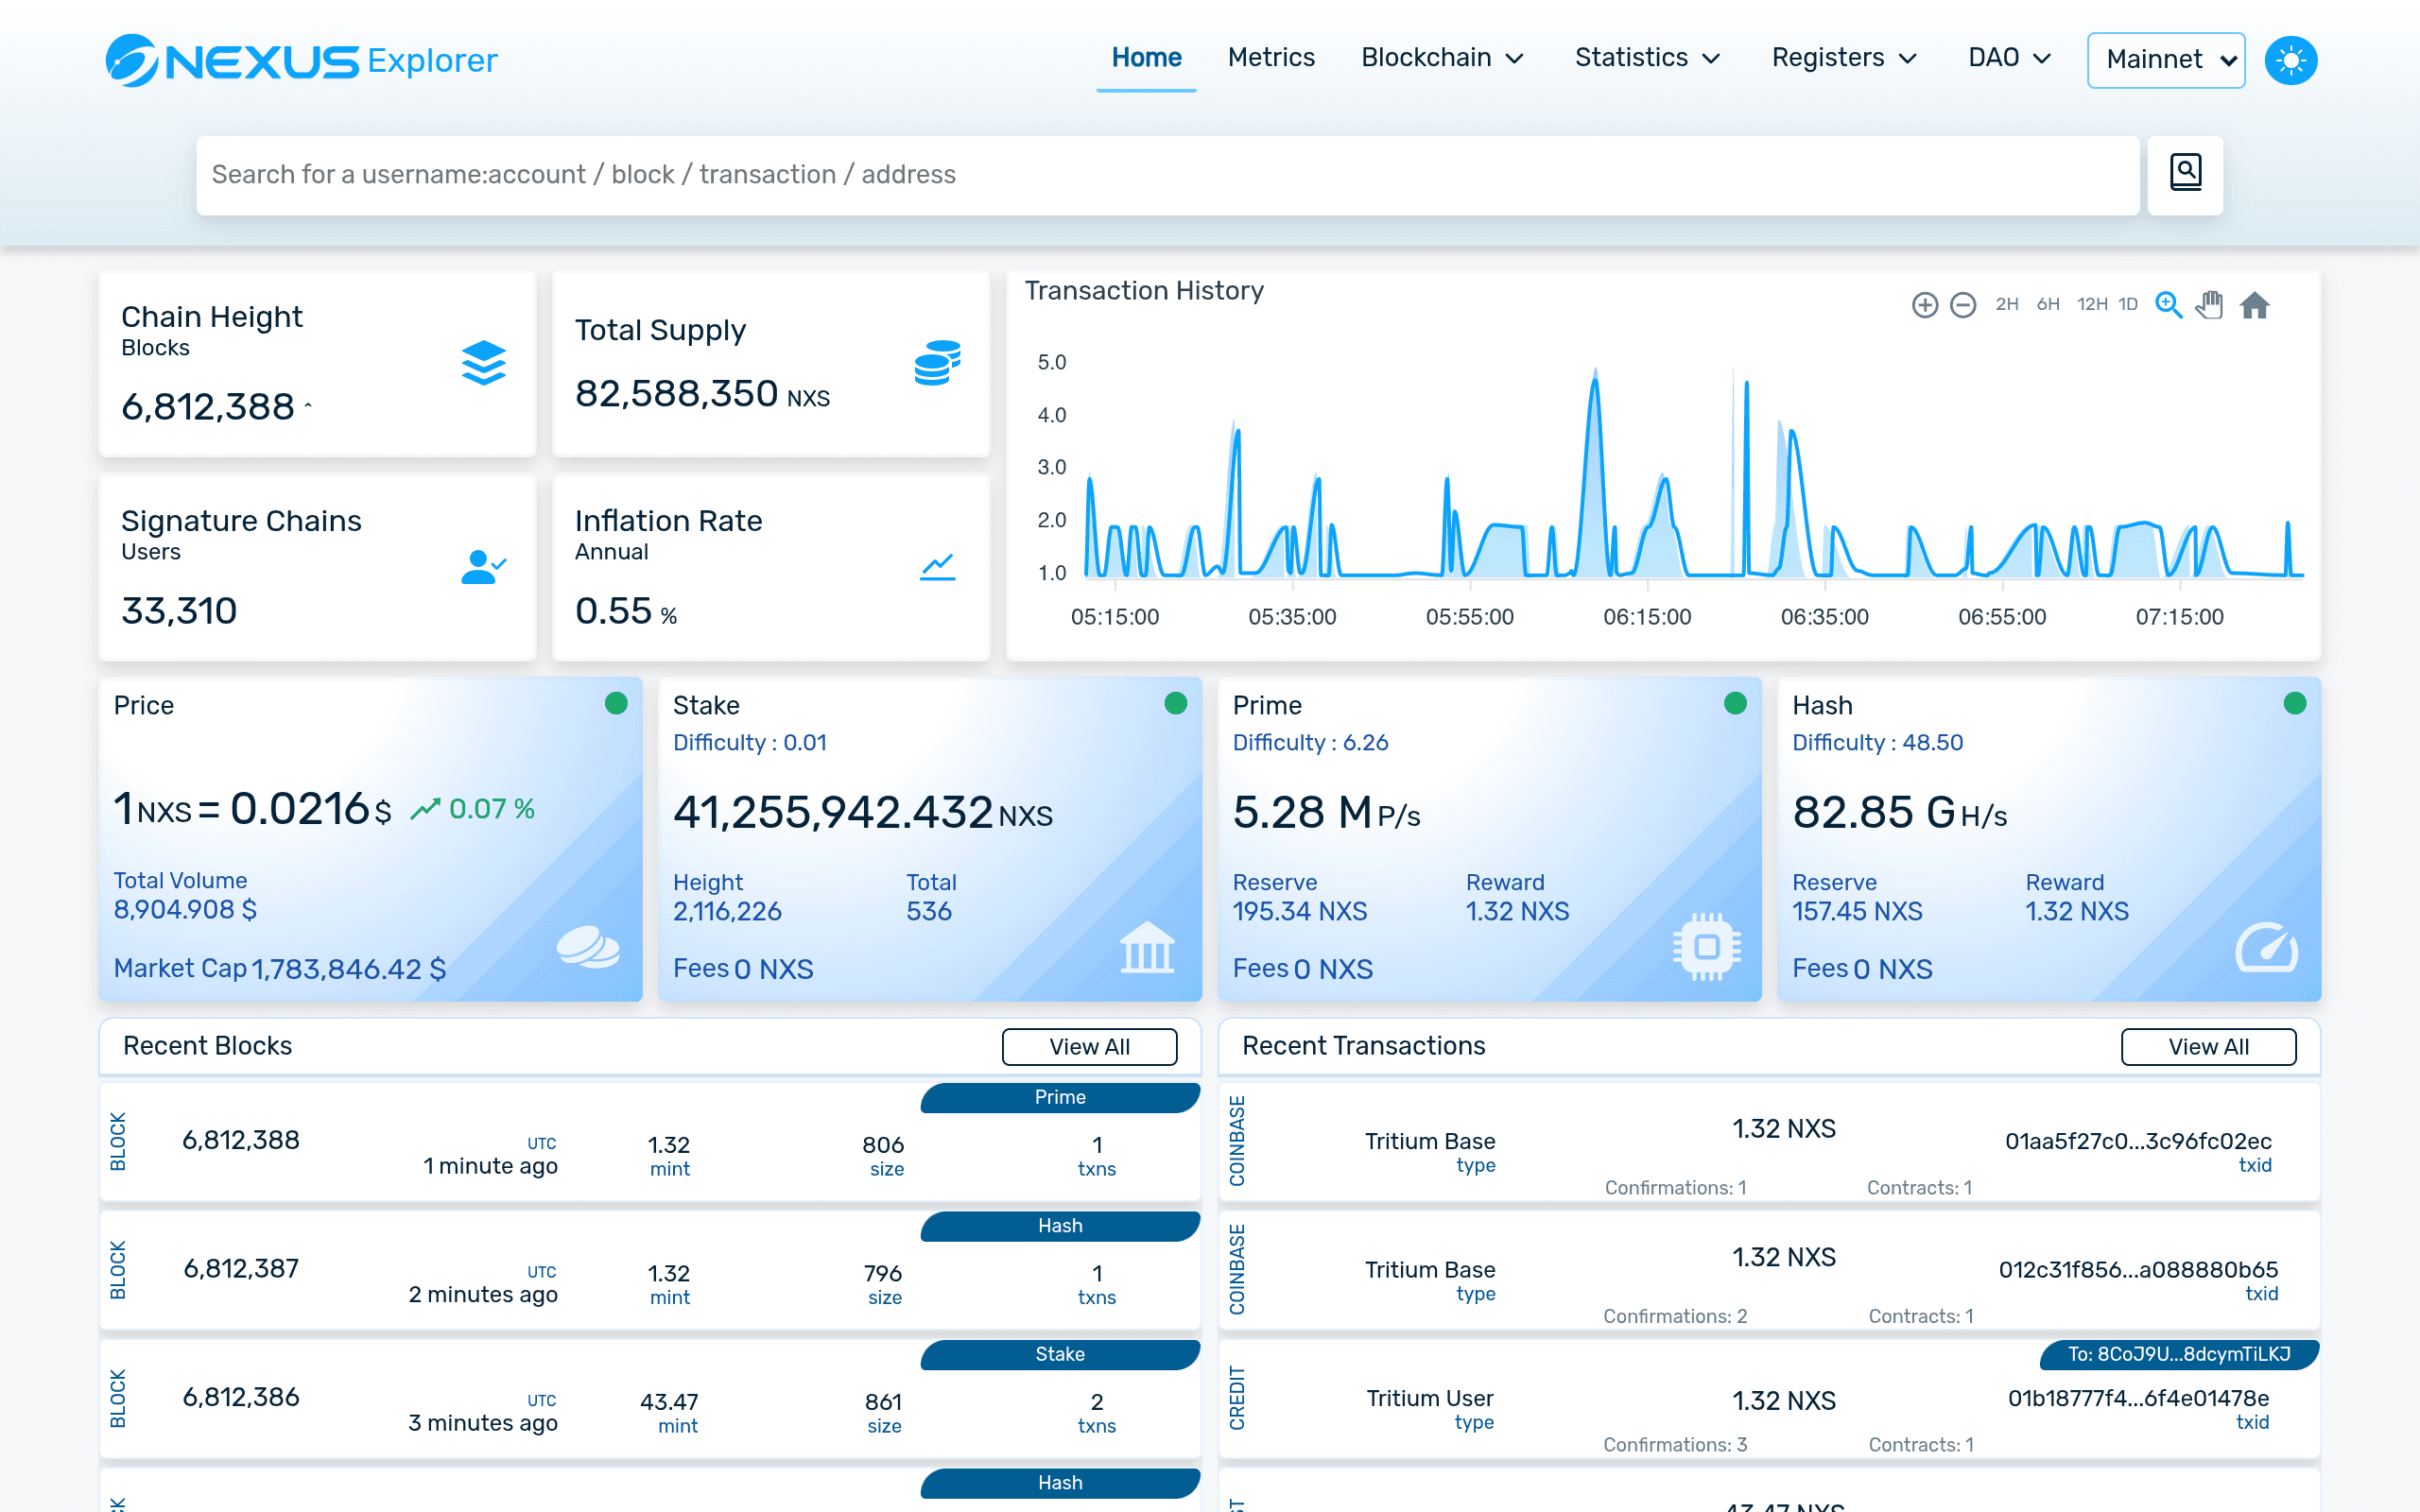
Task: Click the price trend up arrow icon
Action: 425,808
